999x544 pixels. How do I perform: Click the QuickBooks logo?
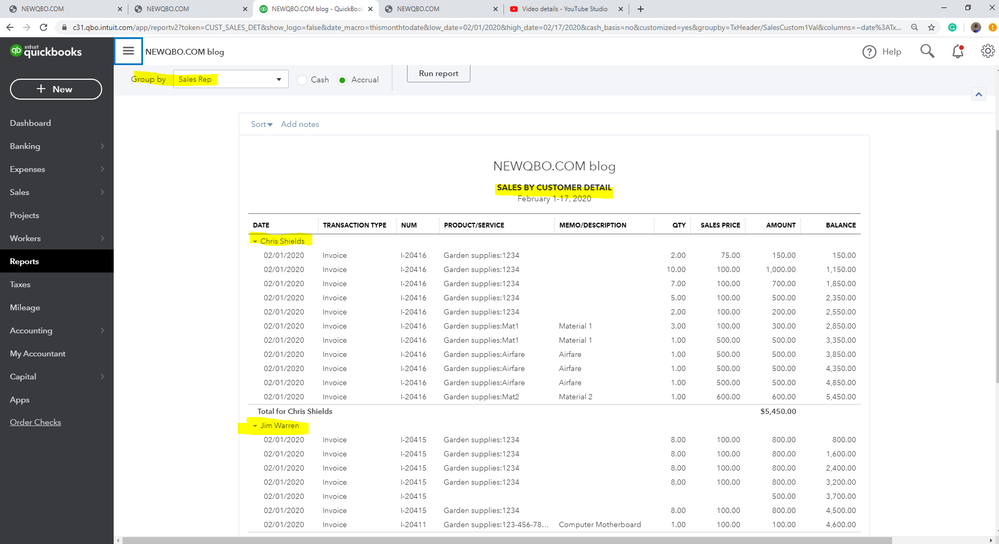46,51
